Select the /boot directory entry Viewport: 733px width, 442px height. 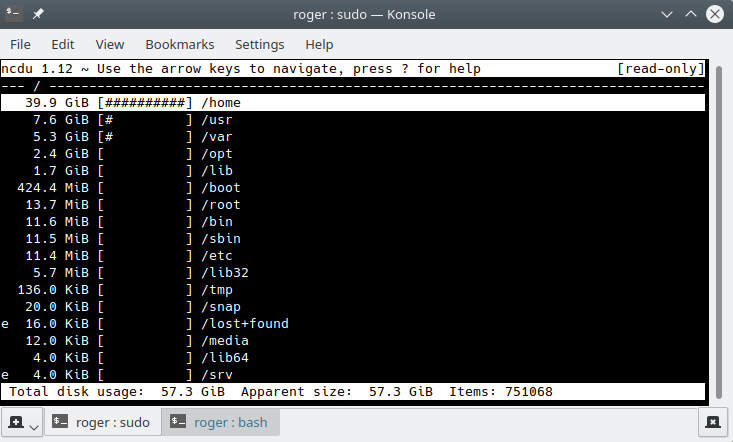point(220,188)
